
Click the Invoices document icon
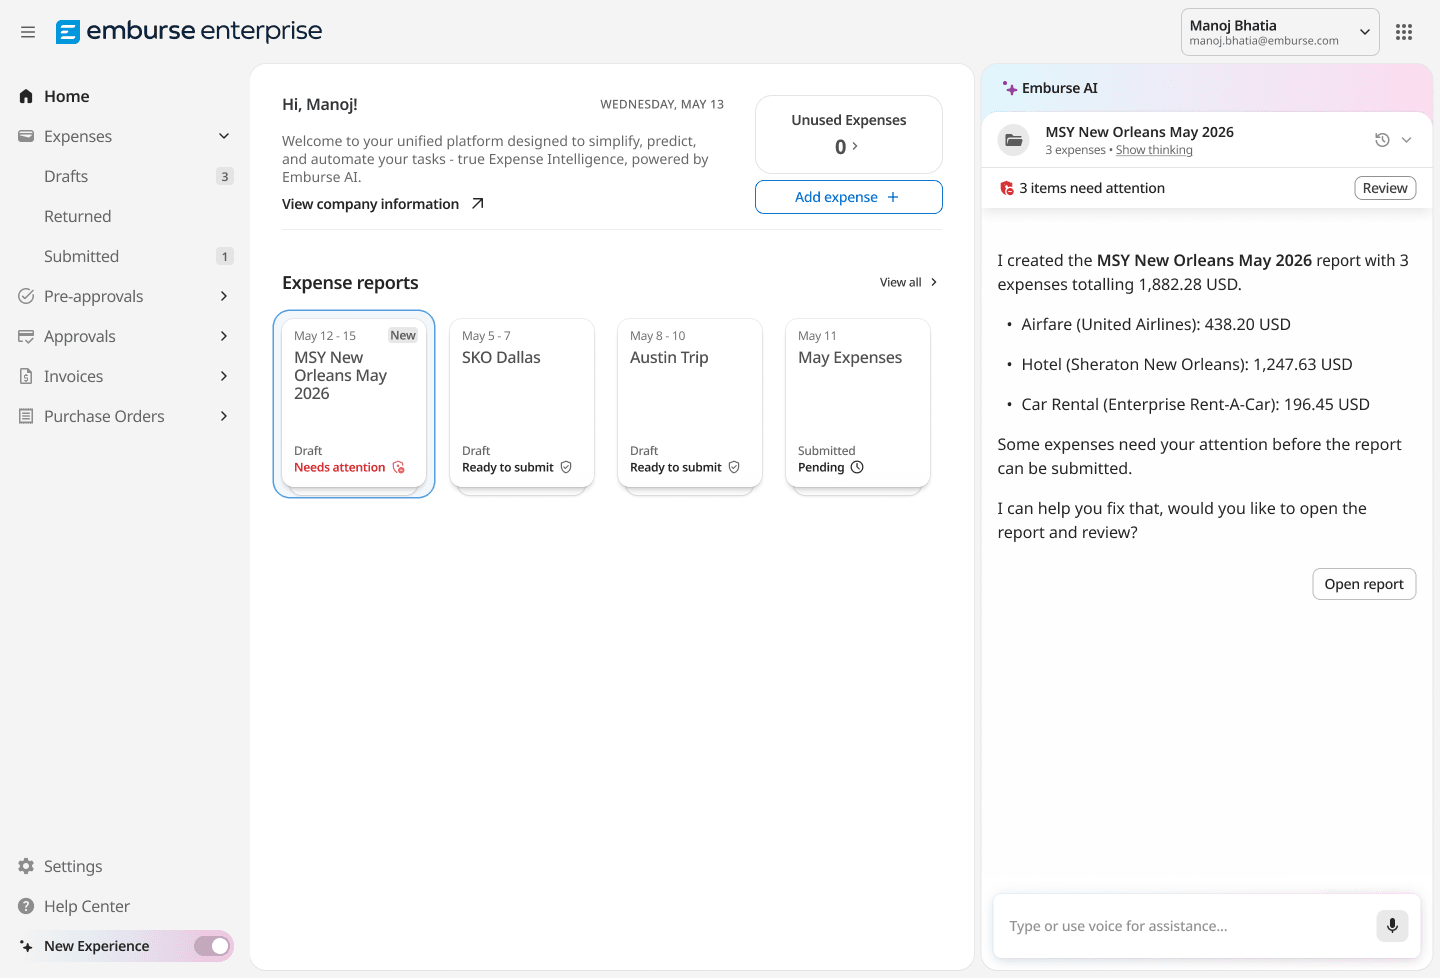tap(26, 376)
